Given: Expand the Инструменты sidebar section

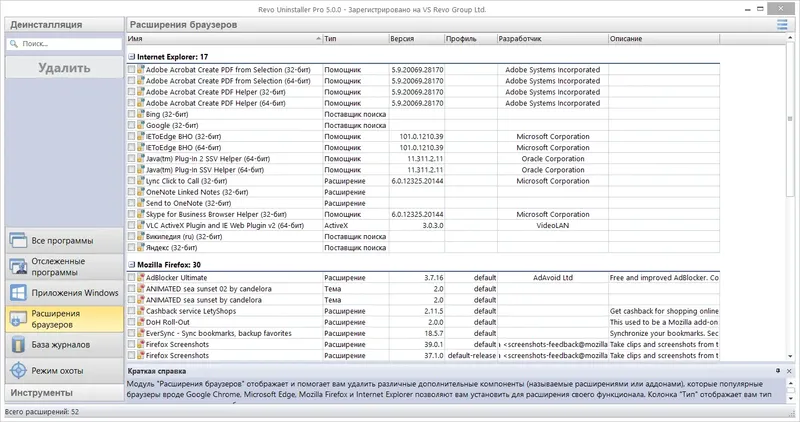Looking at the screenshot, I should [64, 393].
